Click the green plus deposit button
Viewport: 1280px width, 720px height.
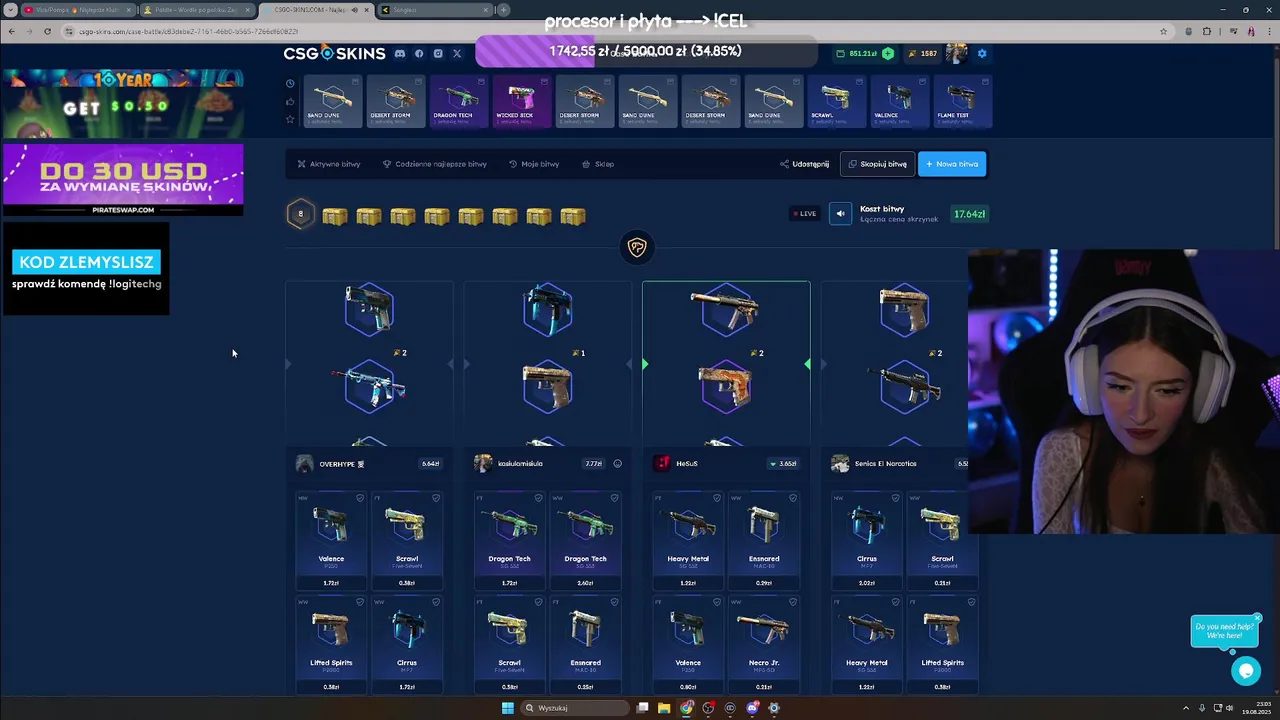888,53
